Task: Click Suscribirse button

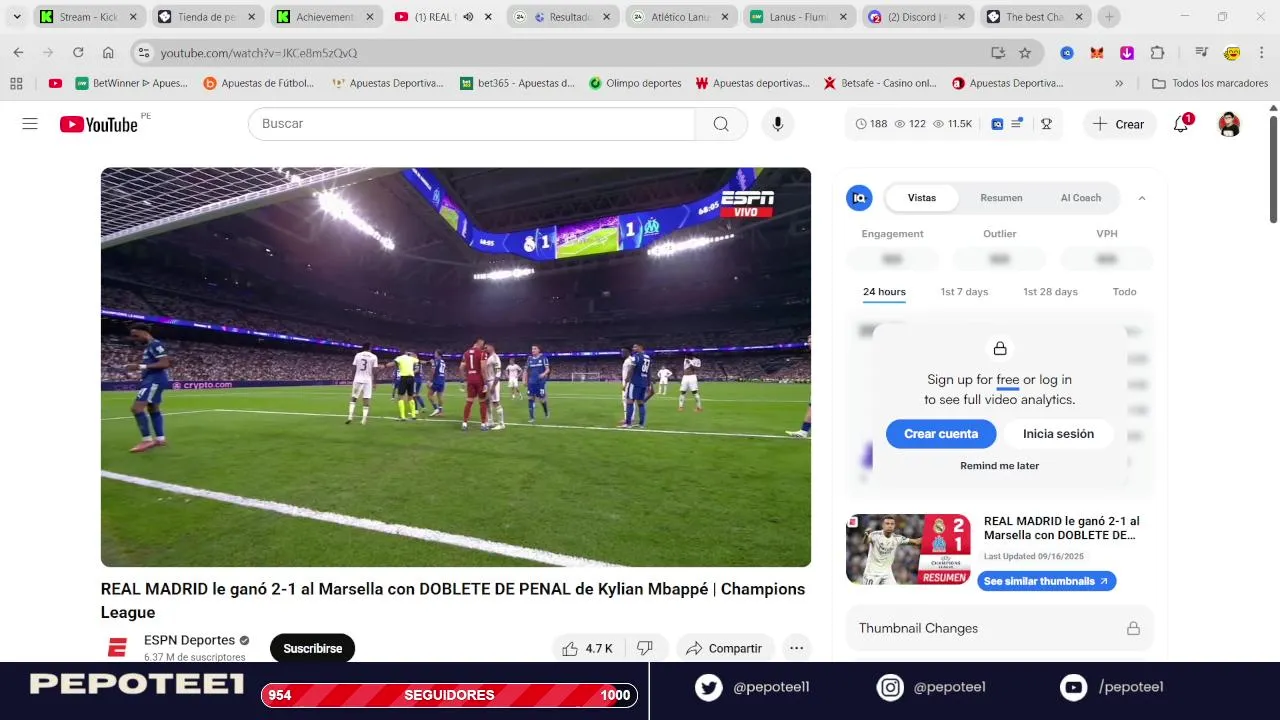Action: pyautogui.click(x=312, y=648)
